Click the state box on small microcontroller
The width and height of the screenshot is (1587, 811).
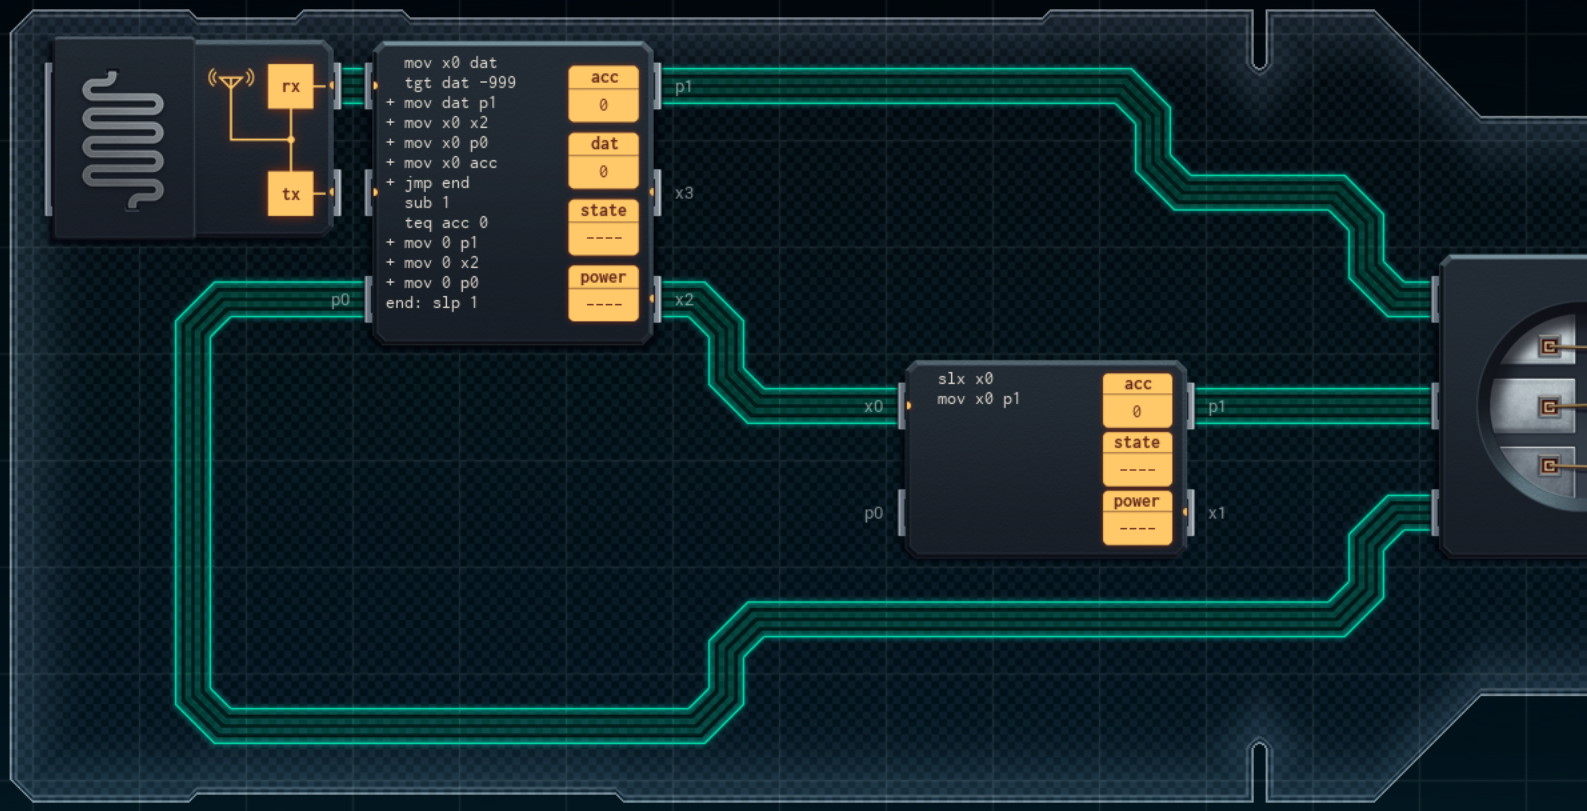click(1137, 458)
